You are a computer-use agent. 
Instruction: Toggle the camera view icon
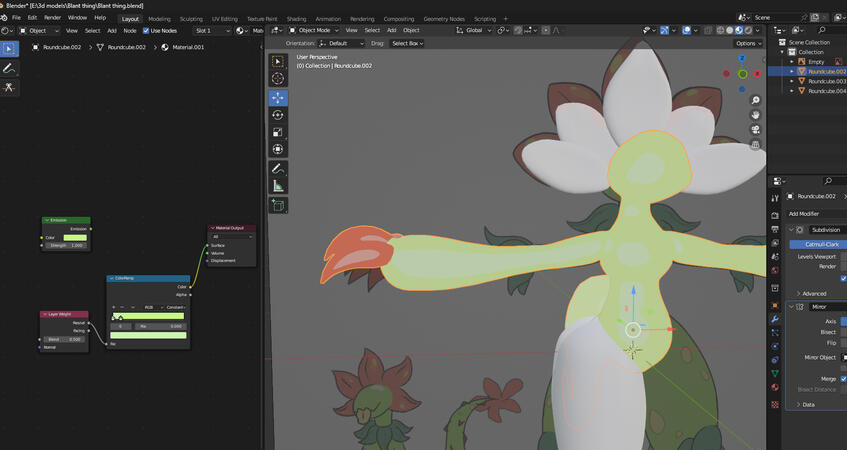tap(756, 130)
